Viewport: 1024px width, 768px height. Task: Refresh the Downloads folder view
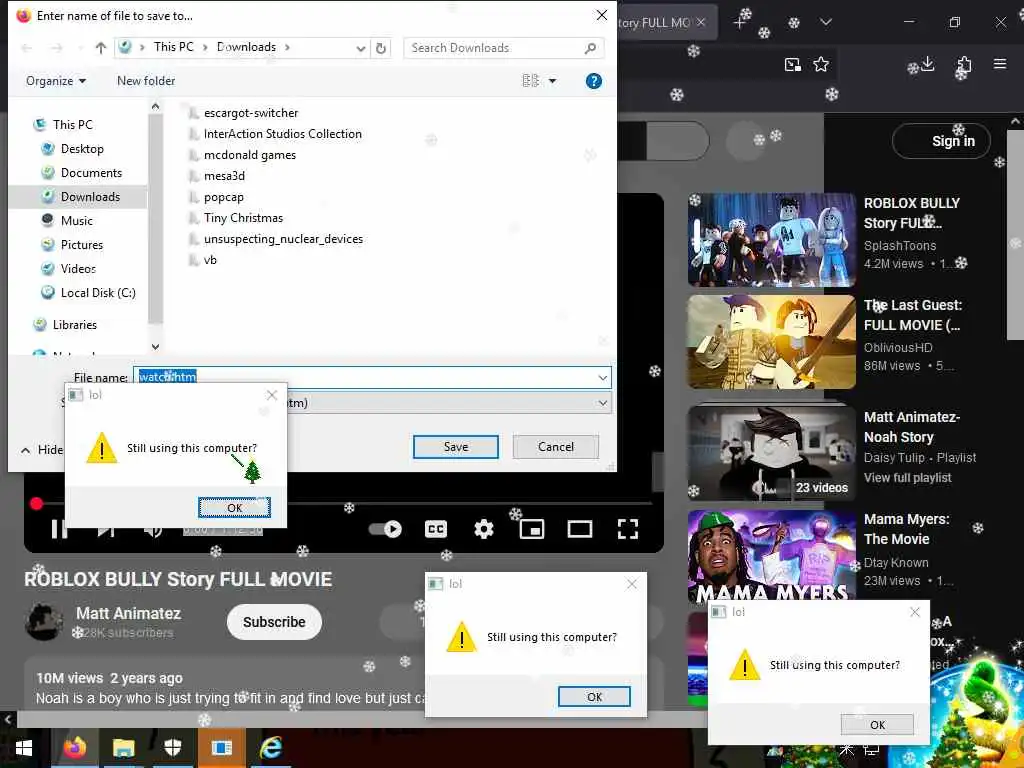381,48
